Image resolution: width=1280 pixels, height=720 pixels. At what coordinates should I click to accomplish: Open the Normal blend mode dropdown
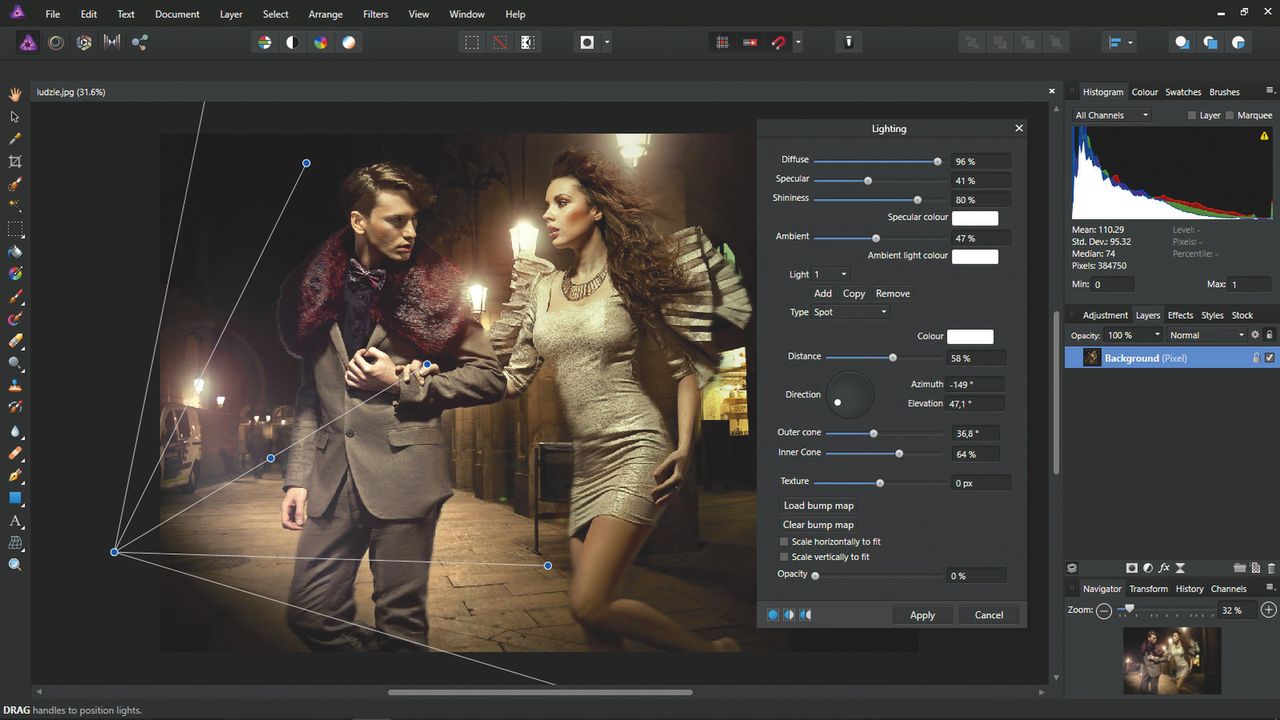click(1206, 335)
